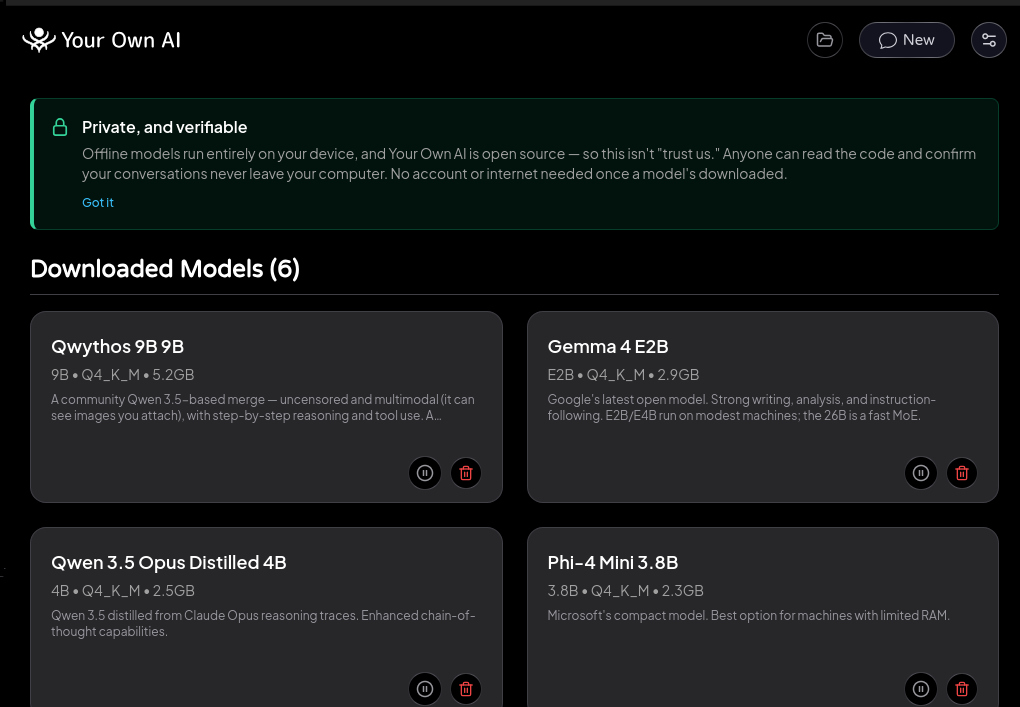Pause the Qwythos 9B 9B model
Screen dimensions: 1020x707
[425, 473]
